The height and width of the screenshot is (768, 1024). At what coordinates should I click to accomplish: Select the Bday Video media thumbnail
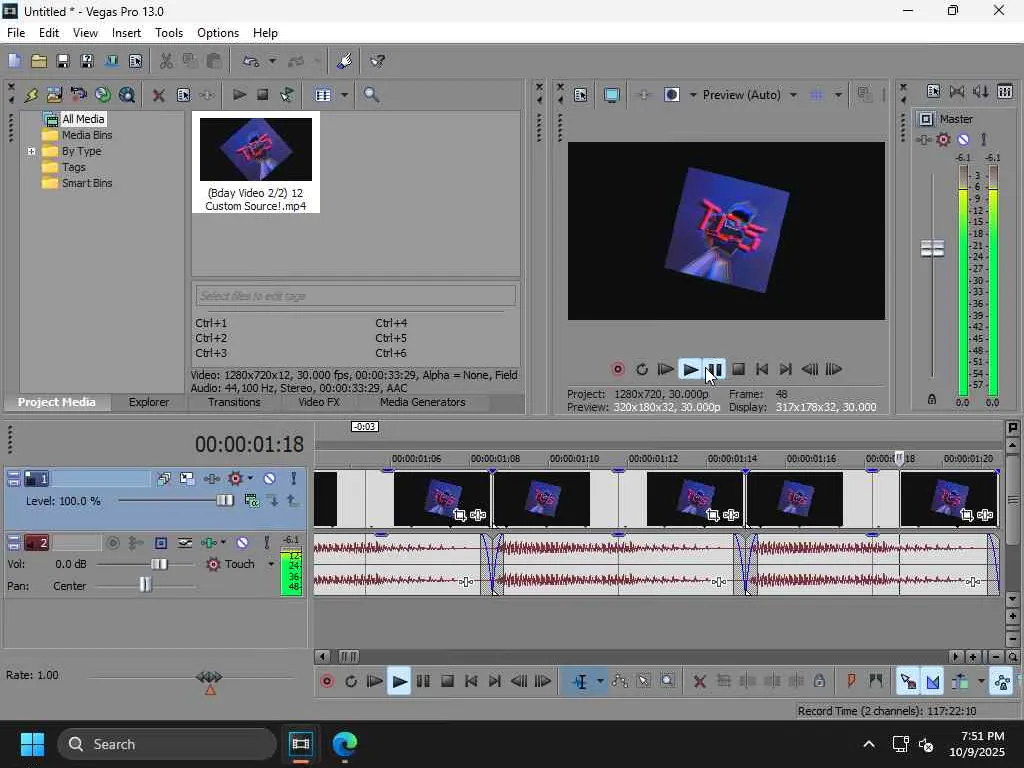pyautogui.click(x=255, y=162)
